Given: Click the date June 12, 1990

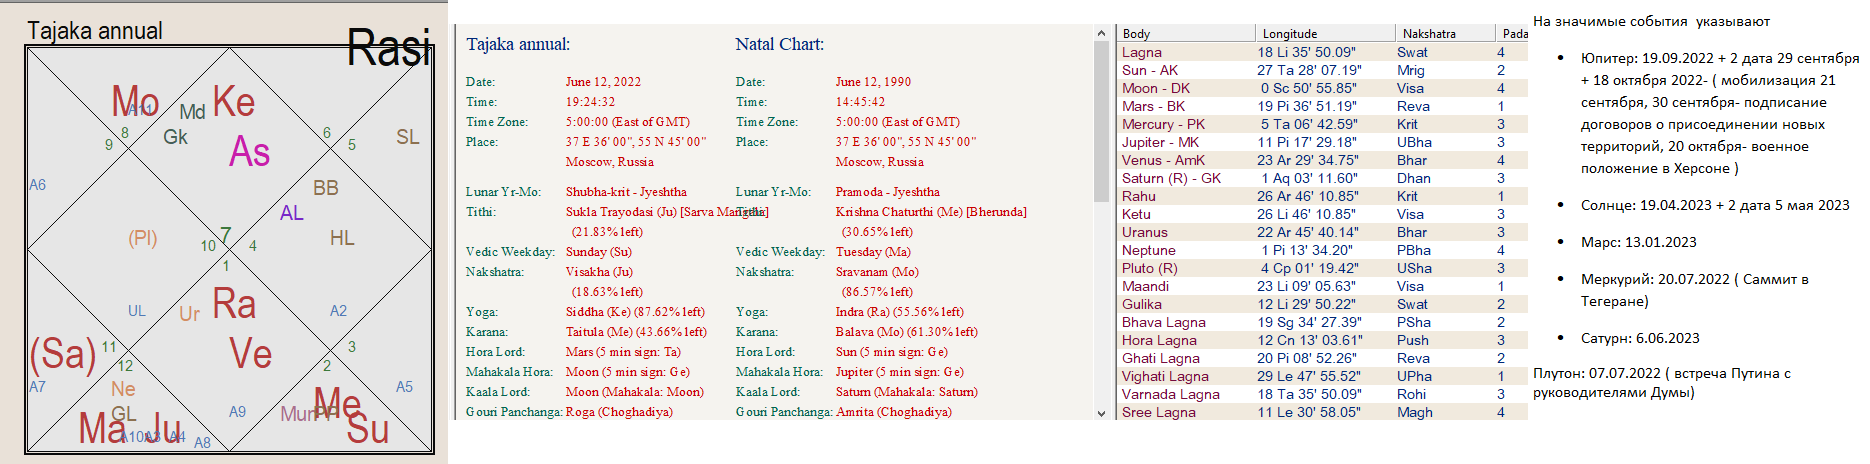Looking at the screenshot, I should click(x=873, y=82).
